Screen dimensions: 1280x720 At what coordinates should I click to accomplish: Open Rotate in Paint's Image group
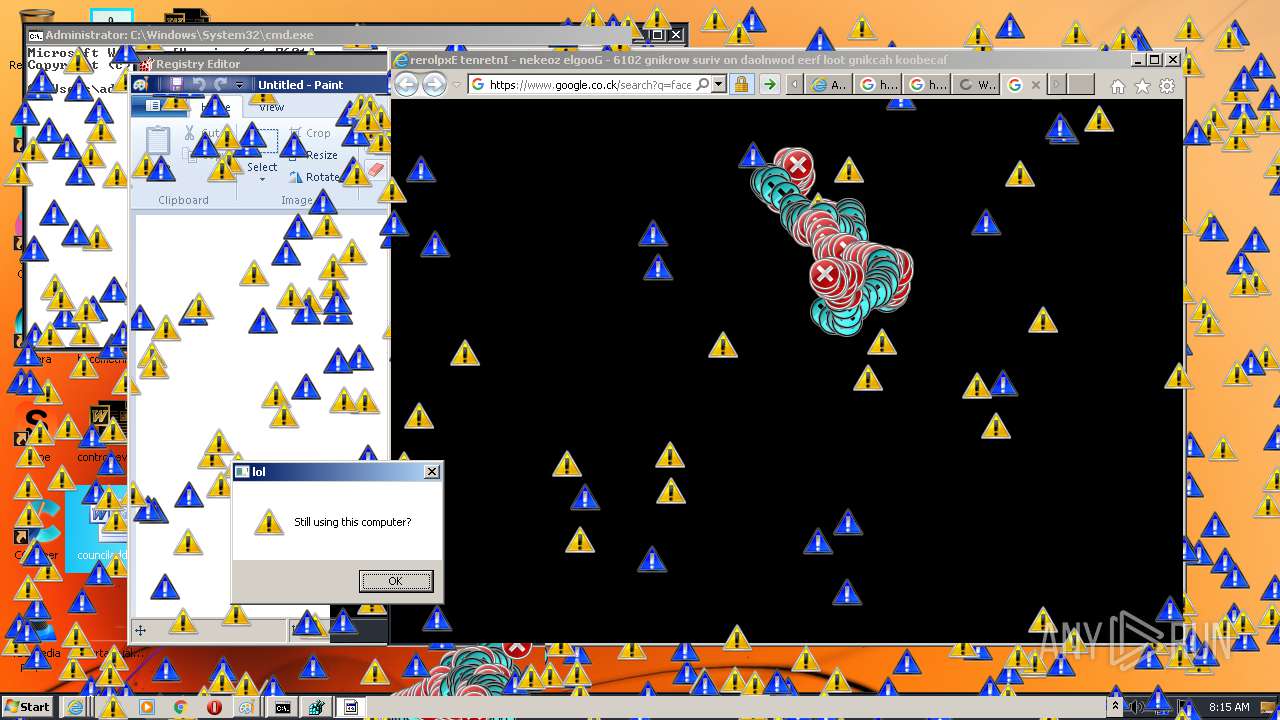[x=314, y=177]
